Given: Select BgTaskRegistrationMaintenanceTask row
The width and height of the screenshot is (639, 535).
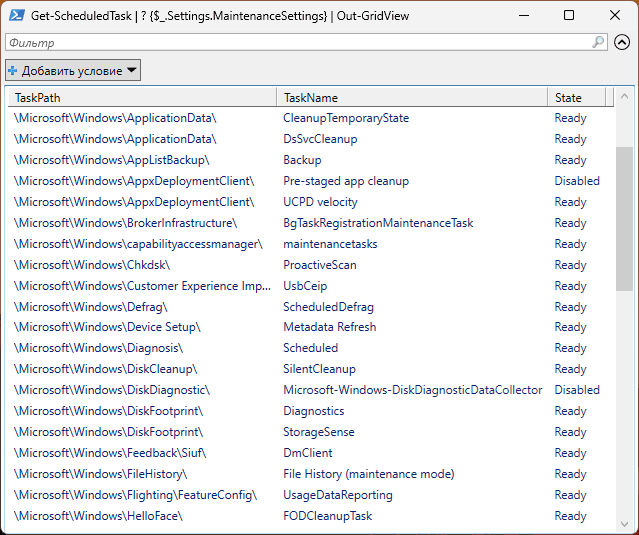Looking at the screenshot, I should pos(311,223).
